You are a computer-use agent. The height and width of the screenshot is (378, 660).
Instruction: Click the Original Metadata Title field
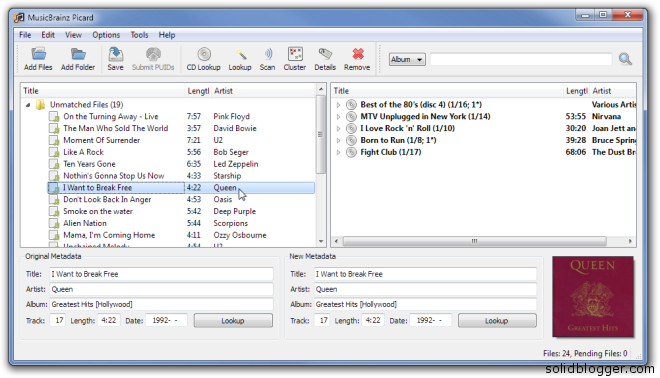(x=161, y=274)
